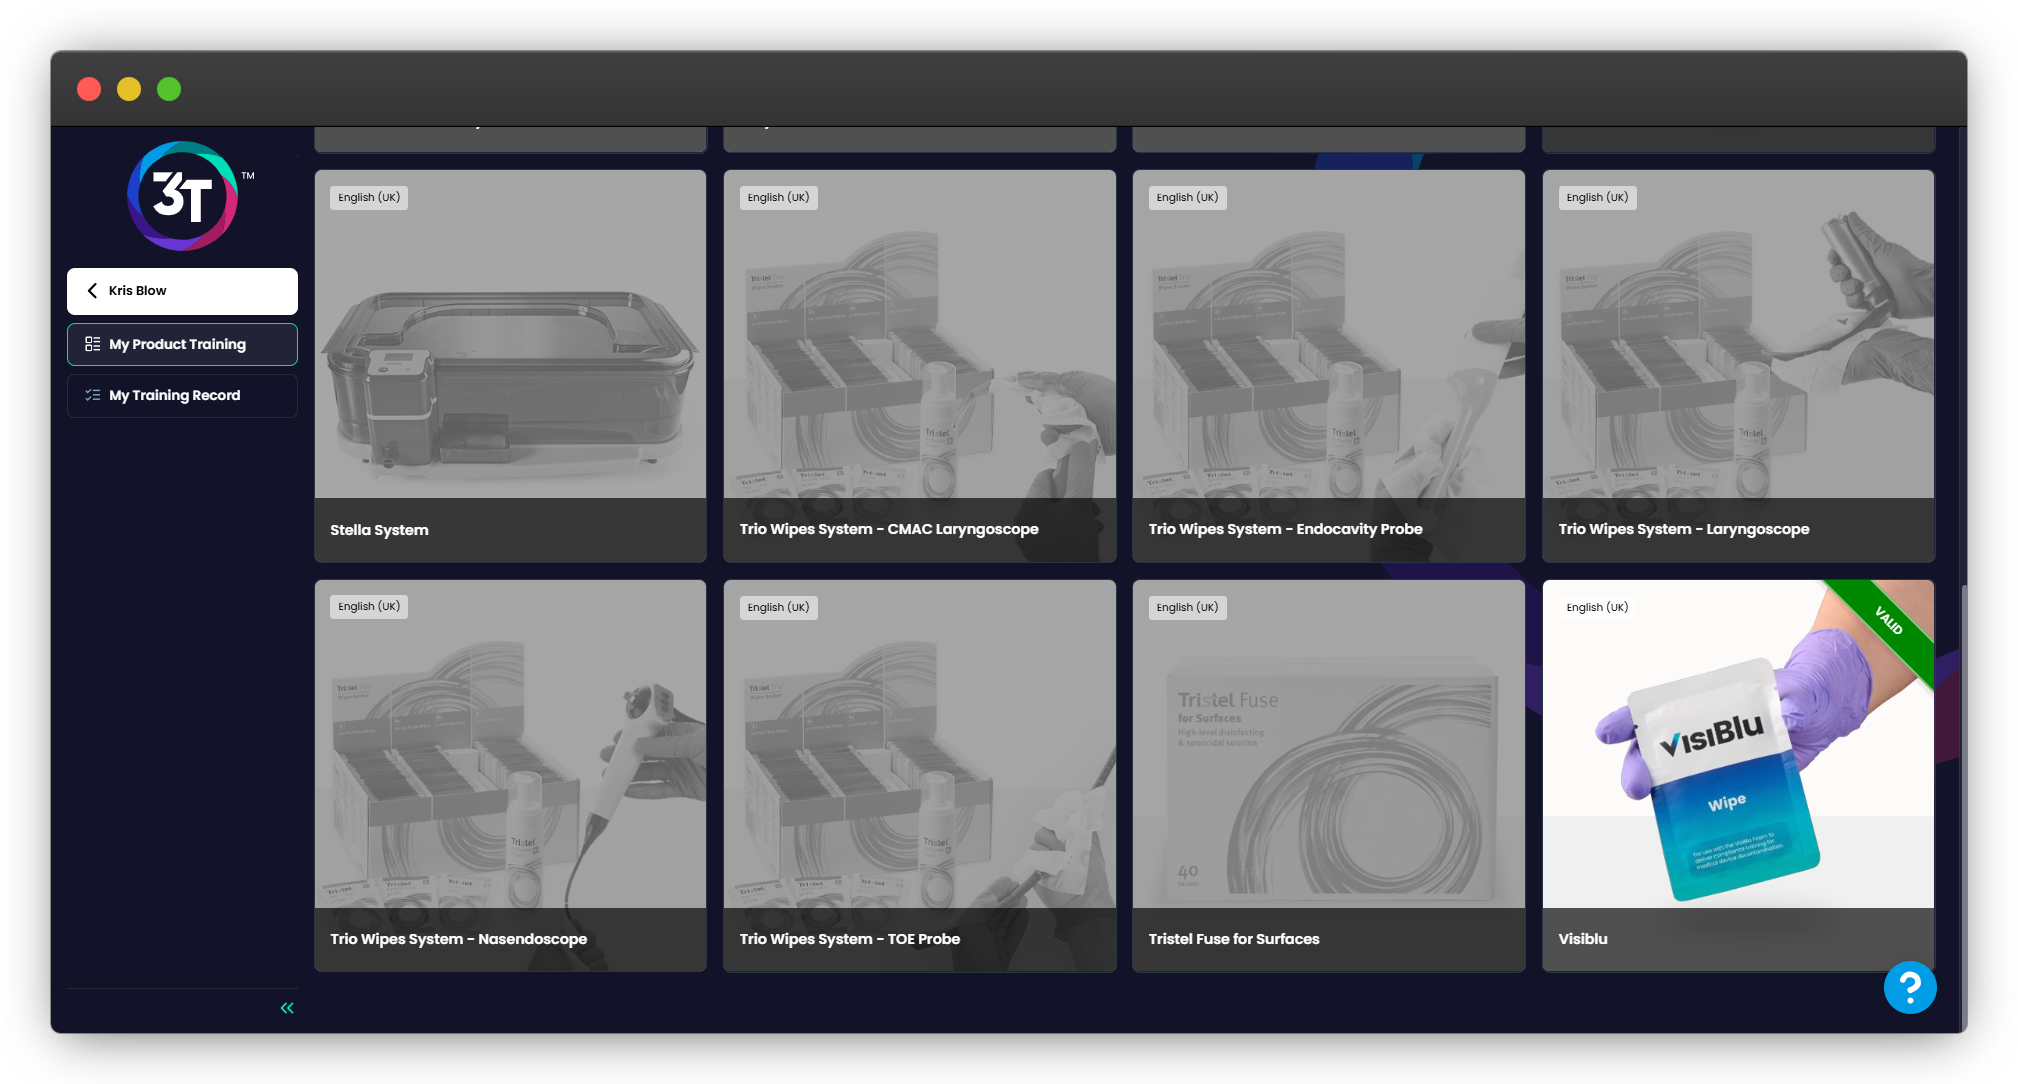
Task: Click the Visiblu title text
Action: click(x=1583, y=939)
